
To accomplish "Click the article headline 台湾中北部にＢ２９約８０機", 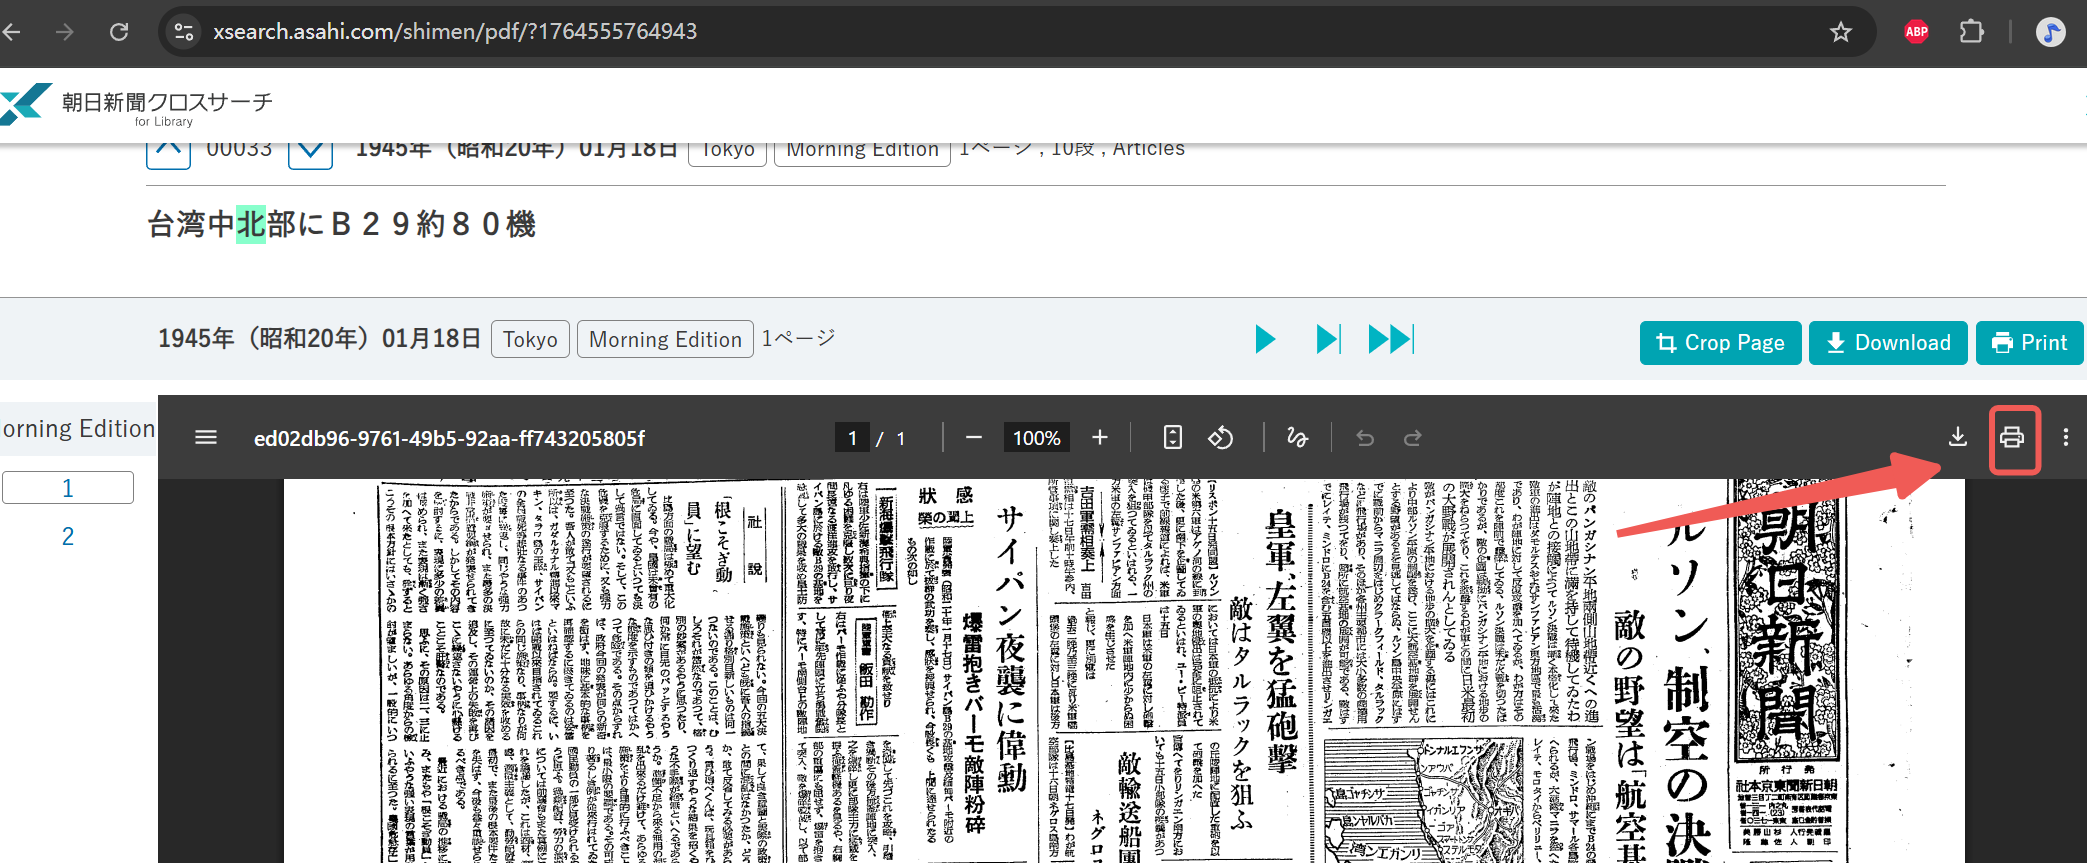I will [x=342, y=224].
